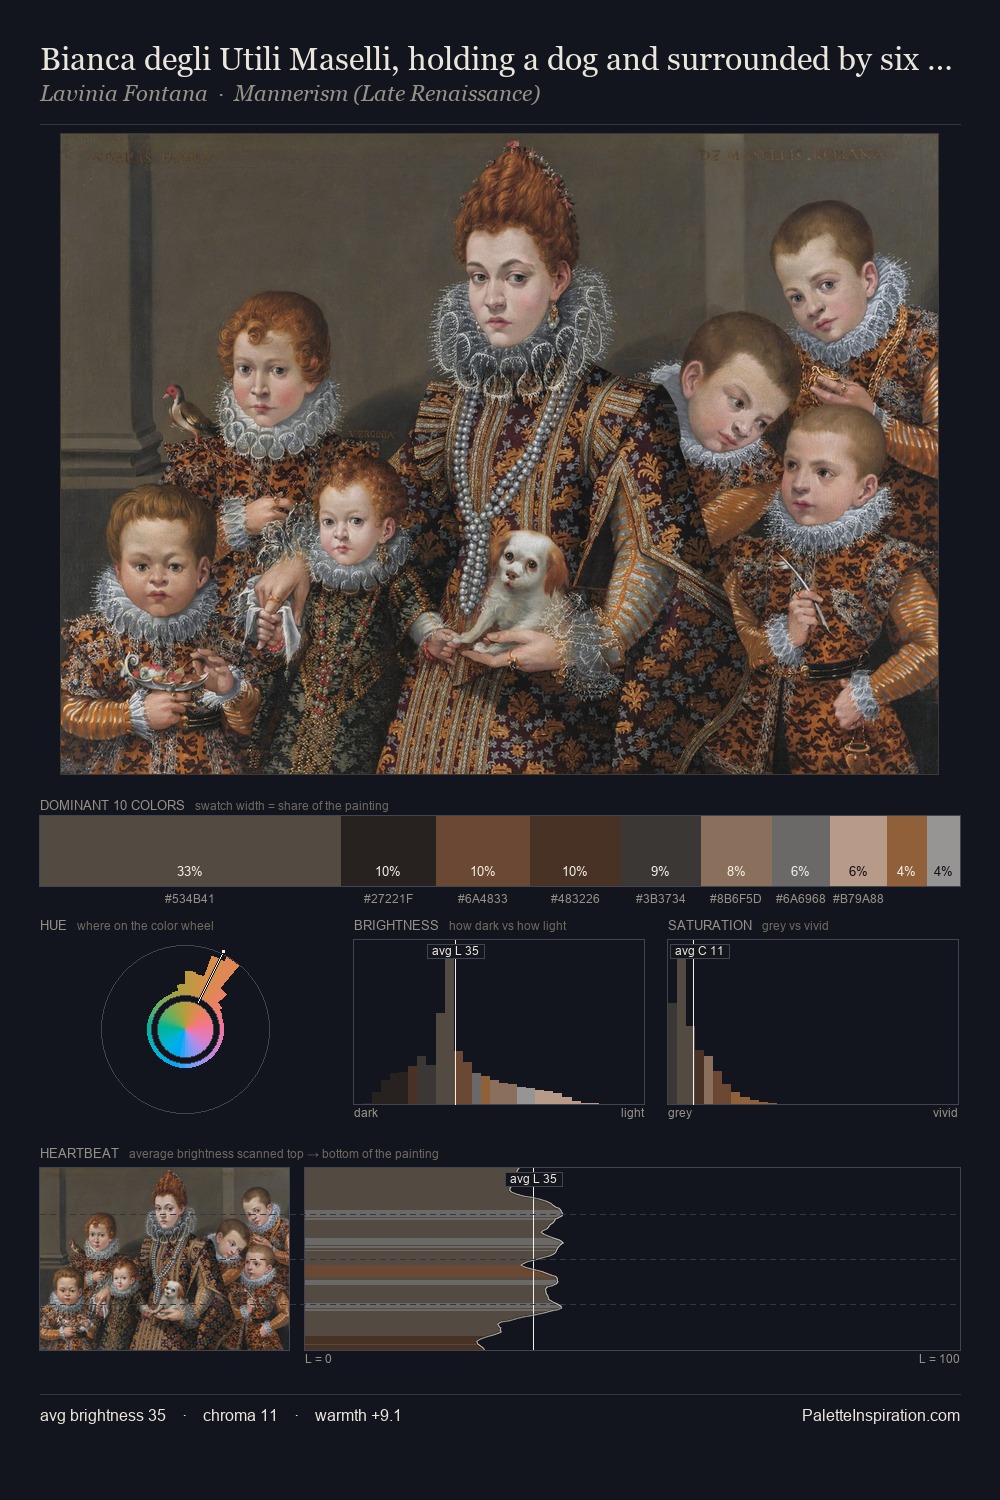Image resolution: width=1000 pixels, height=1500 pixels.
Task: Click the 'grey' axis label
Action: [680, 1113]
